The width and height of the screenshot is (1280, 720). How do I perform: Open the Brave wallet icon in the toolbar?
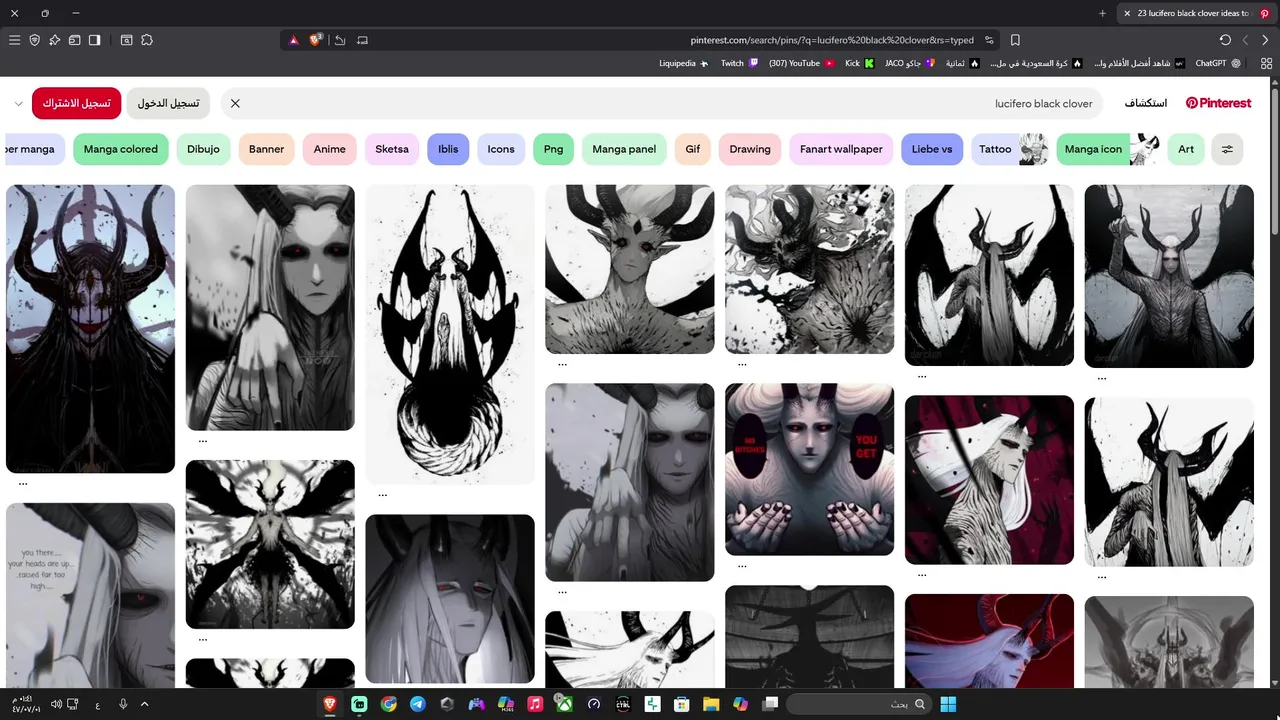pyautogui.click(x=74, y=40)
